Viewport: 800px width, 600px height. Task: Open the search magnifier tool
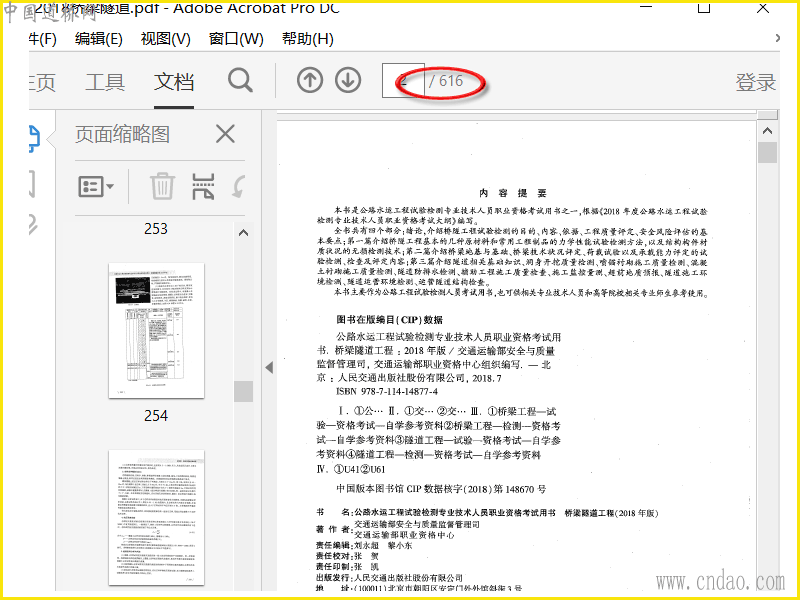240,81
